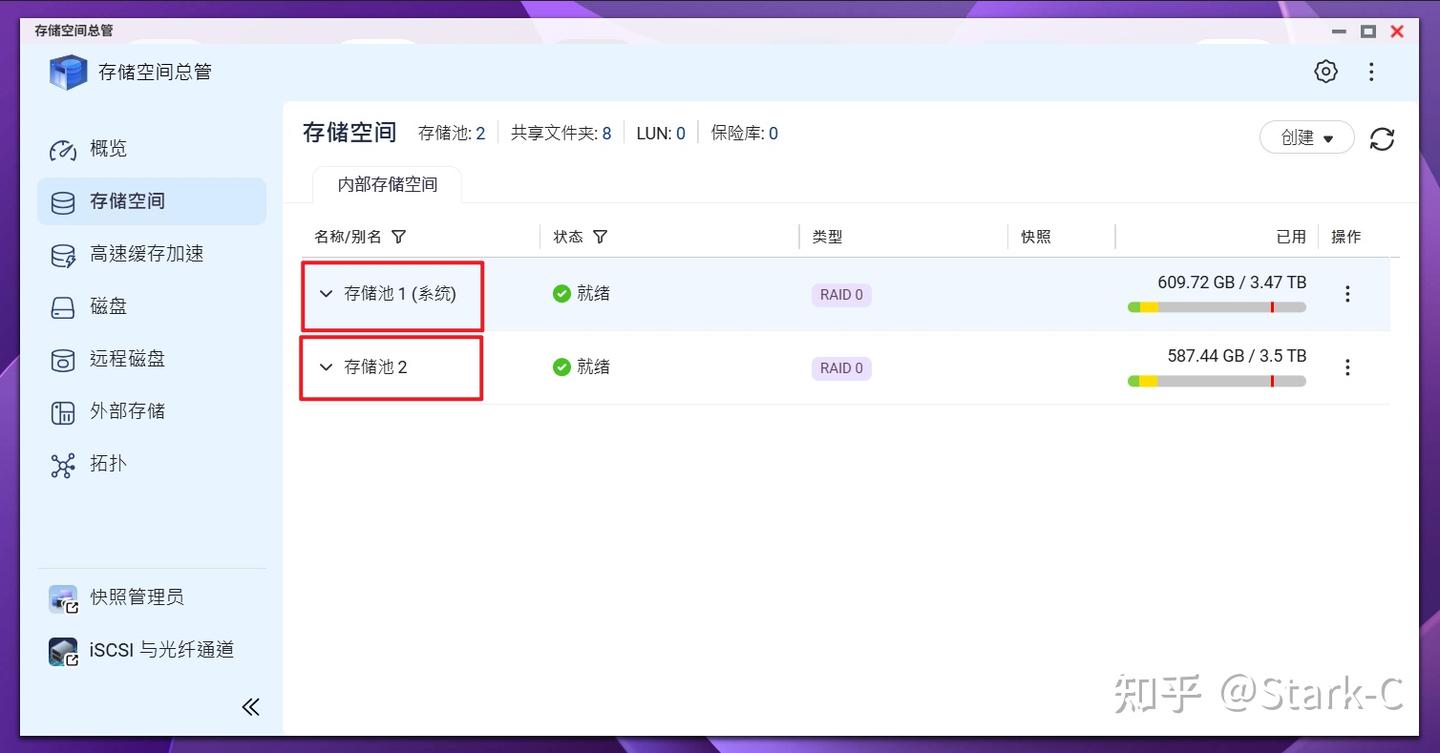
Task: Click the 操作 column header
Action: [1346, 237]
